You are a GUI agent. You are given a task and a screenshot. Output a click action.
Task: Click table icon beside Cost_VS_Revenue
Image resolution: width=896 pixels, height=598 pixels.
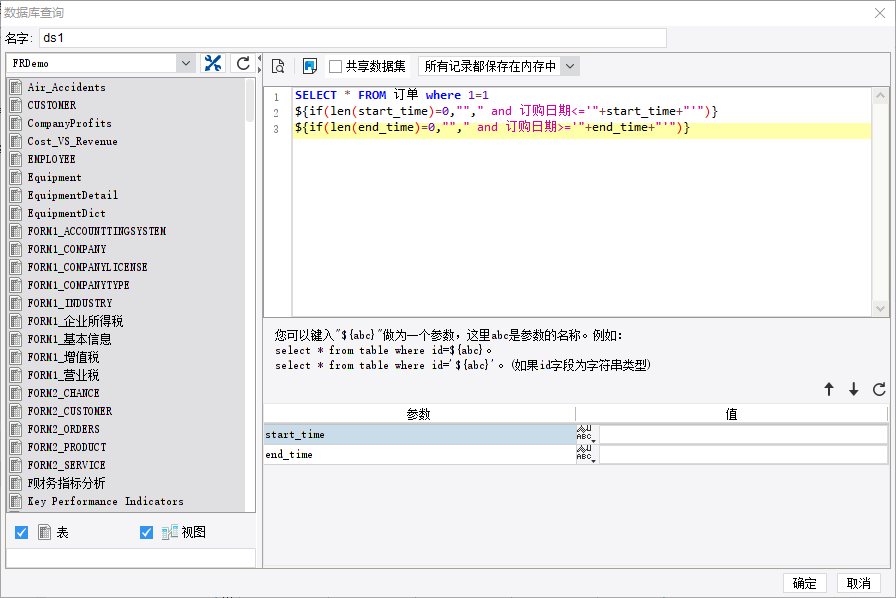(16, 141)
